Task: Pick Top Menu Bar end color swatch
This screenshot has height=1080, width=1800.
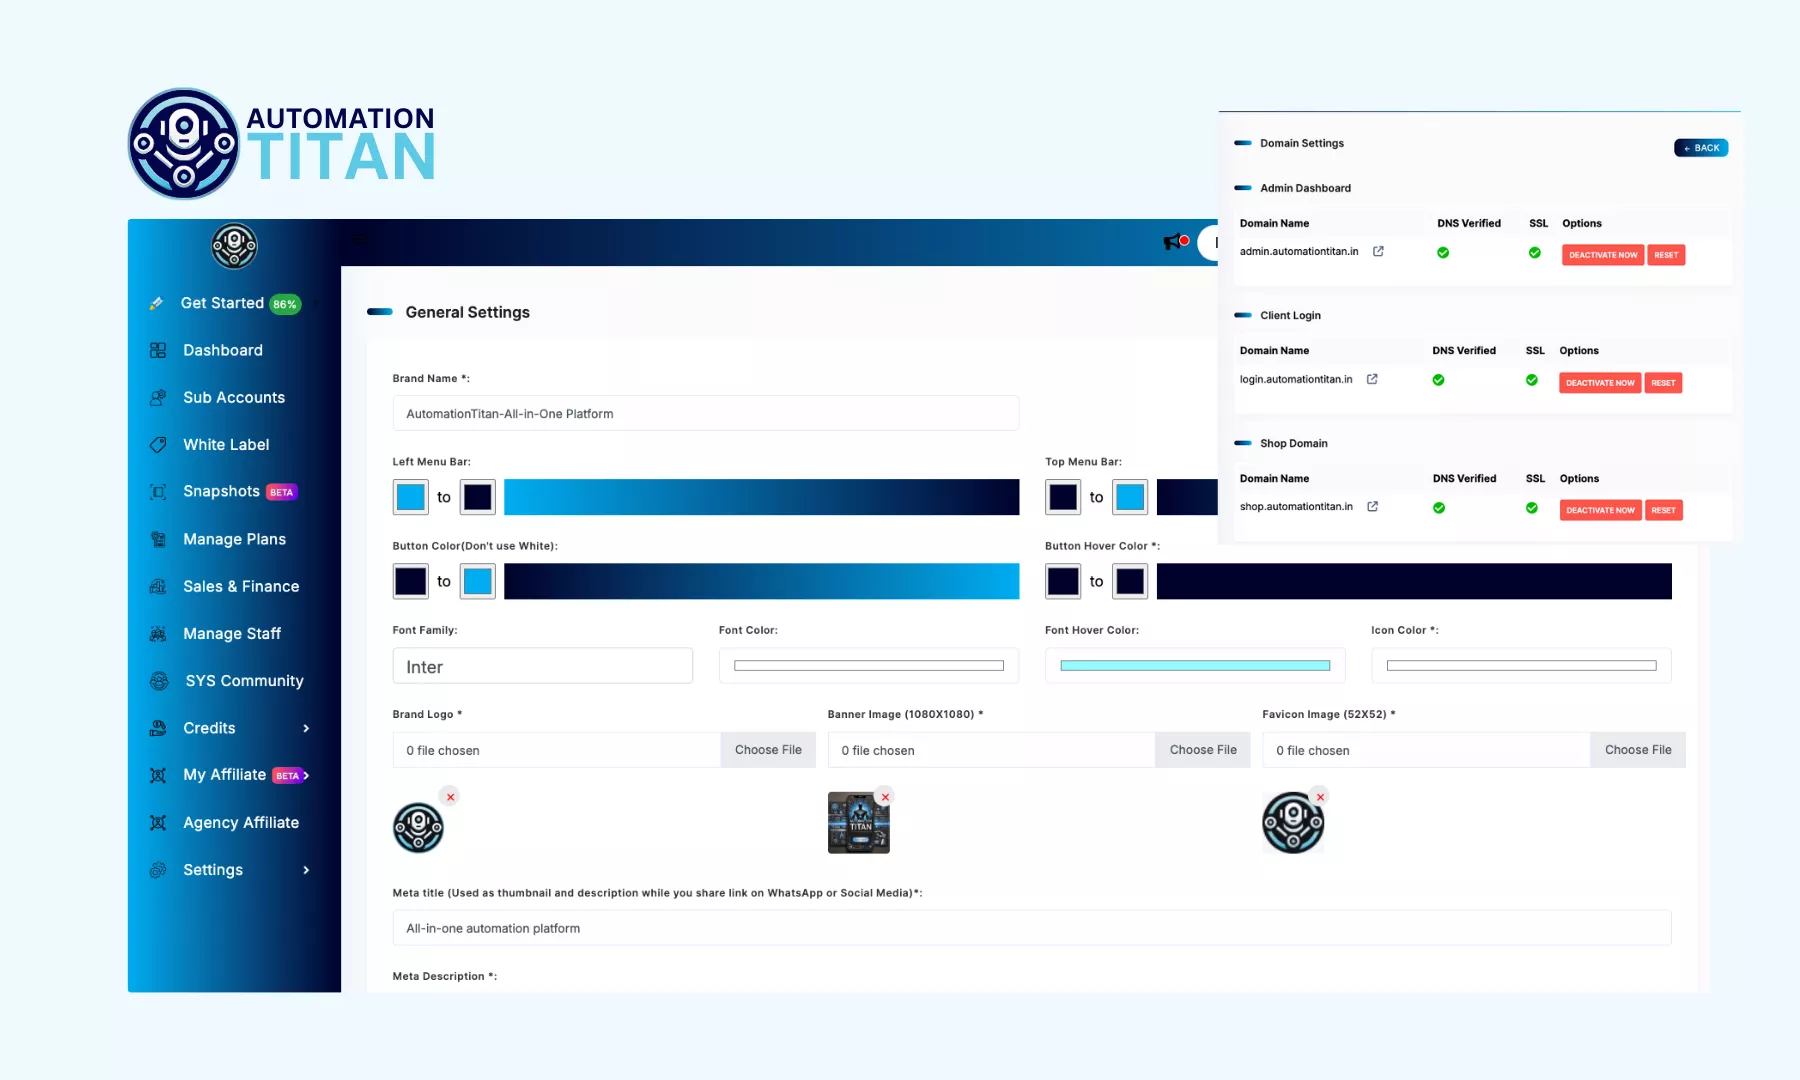Action: point(1130,497)
